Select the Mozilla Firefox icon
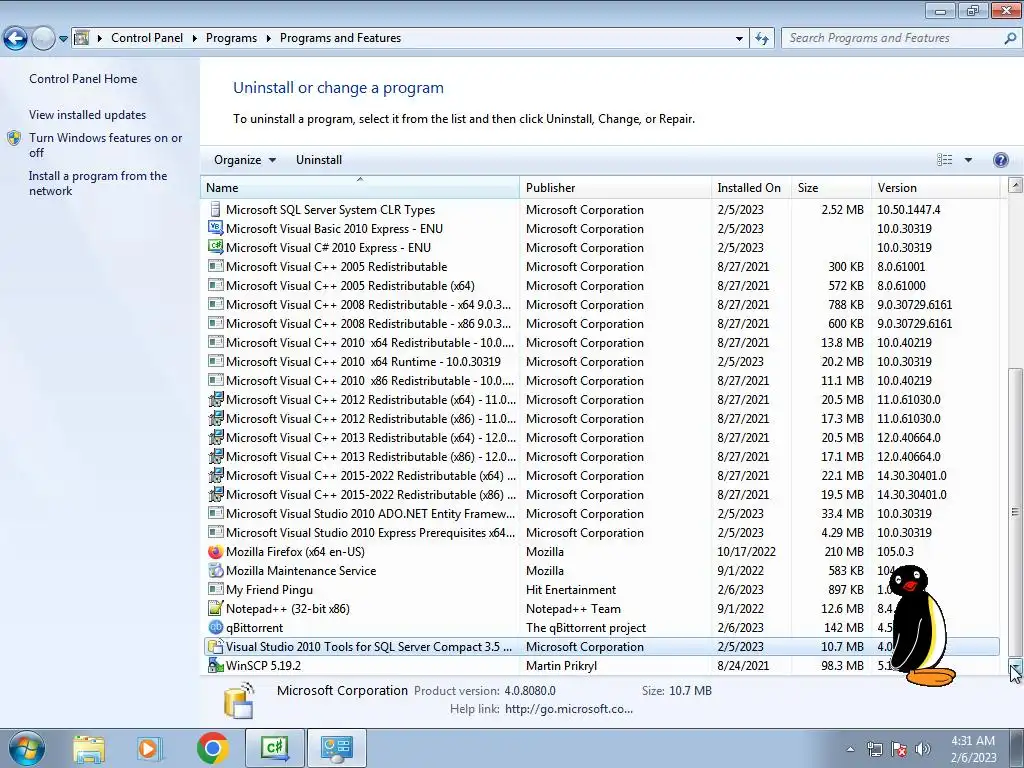The image size is (1024, 768). pos(215,552)
